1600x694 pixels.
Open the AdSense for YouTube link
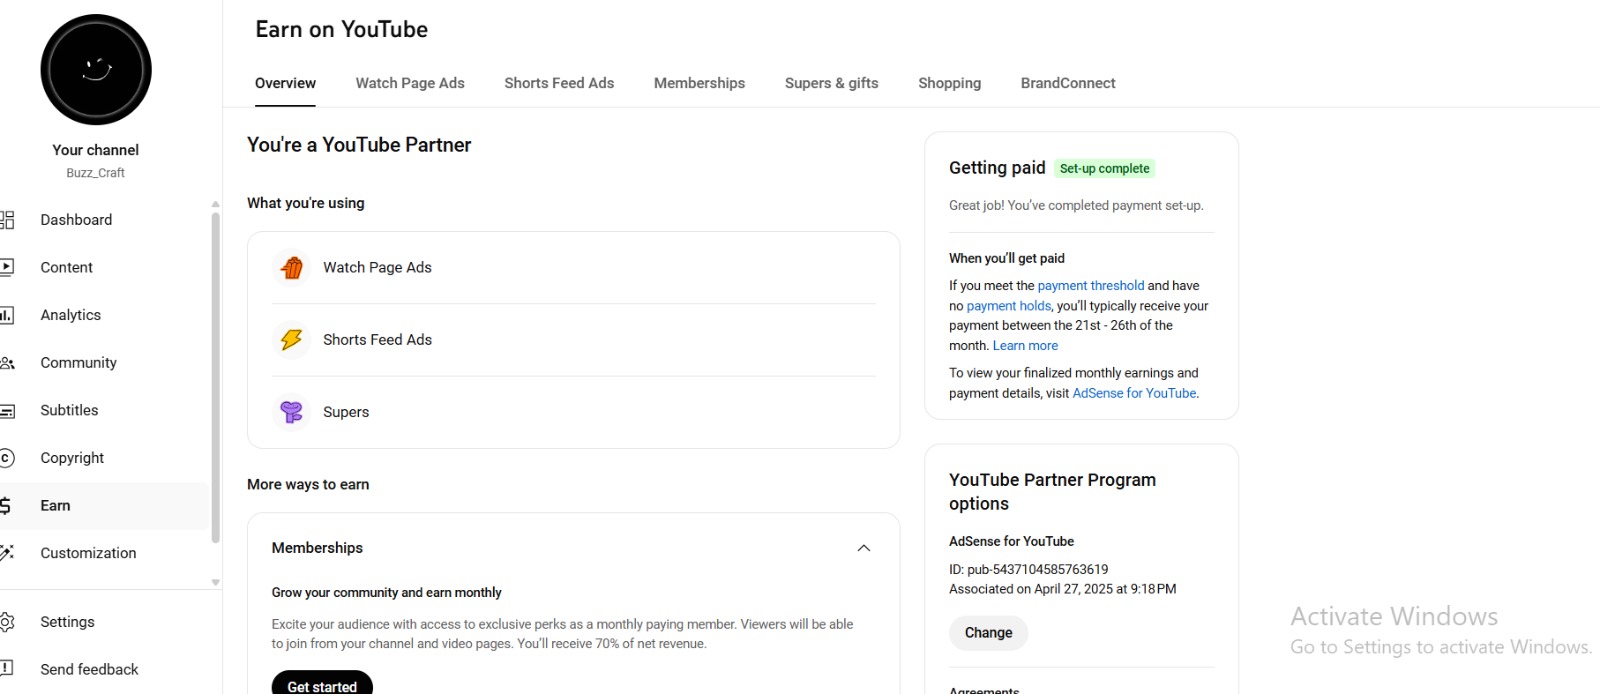(x=1134, y=394)
